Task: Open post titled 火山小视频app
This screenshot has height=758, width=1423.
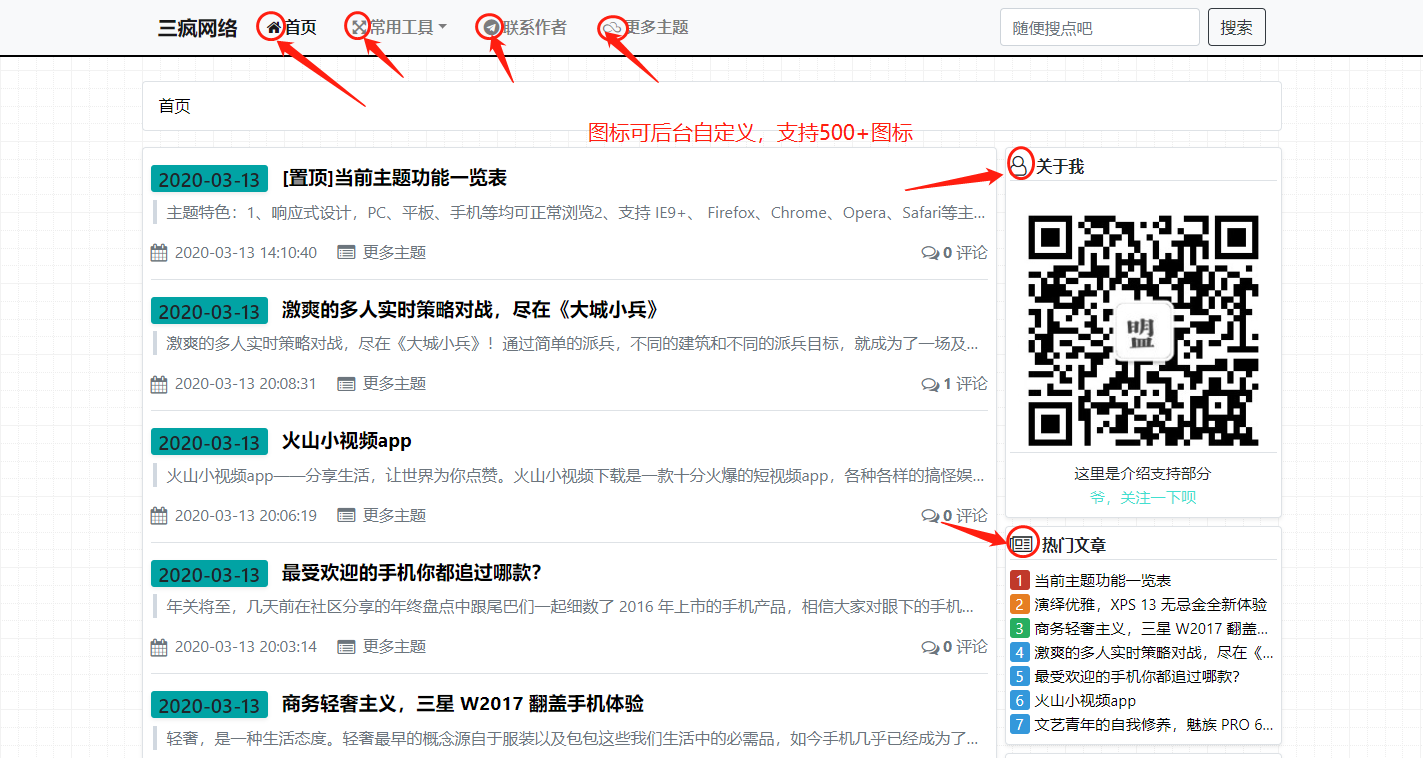Action: [347, 441]
